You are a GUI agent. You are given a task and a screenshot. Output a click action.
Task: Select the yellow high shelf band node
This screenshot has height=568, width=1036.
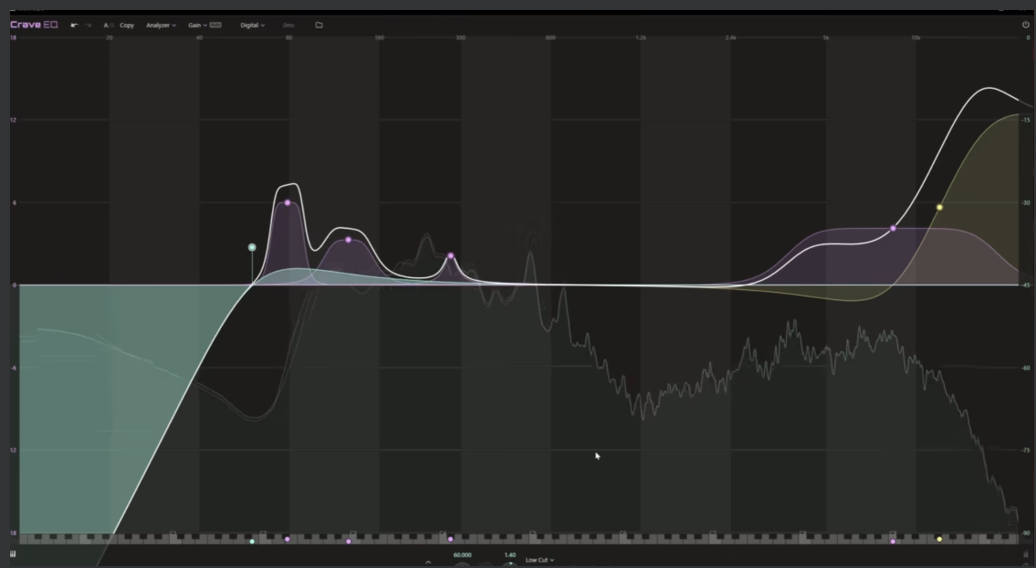pyautogui.click(x=940, y=207)
